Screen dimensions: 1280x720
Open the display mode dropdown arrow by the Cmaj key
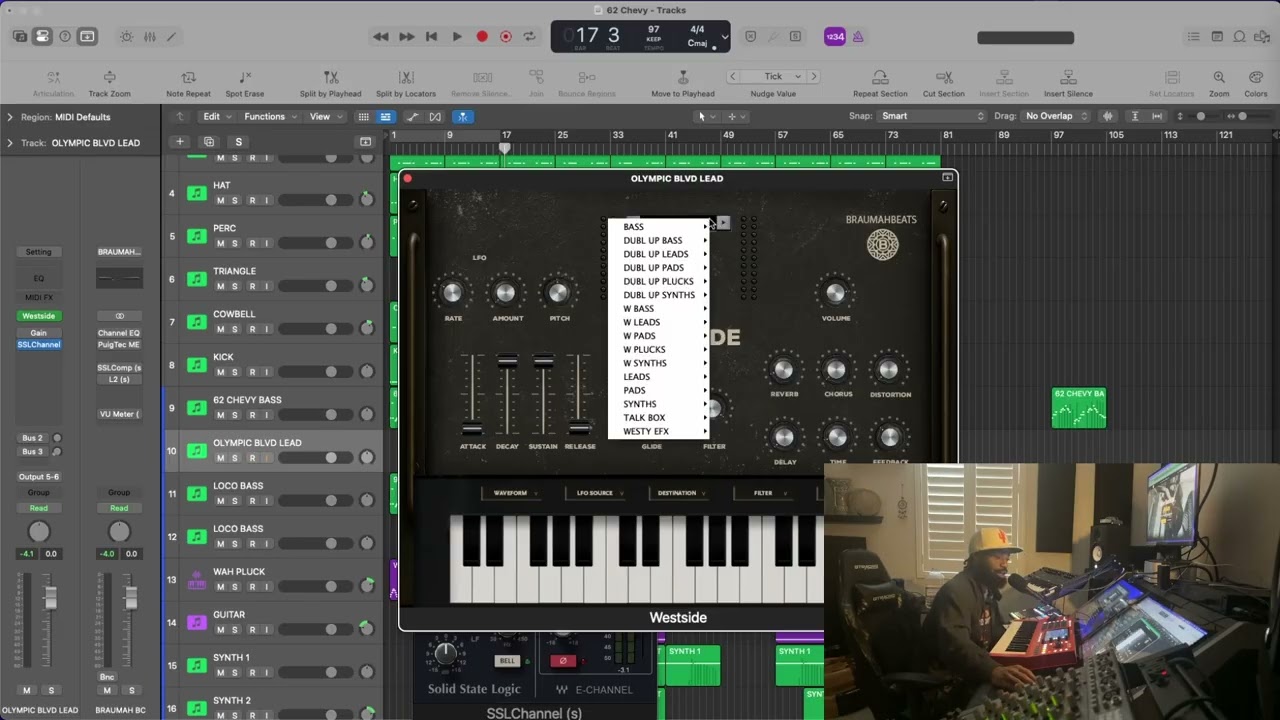(724, 37)
